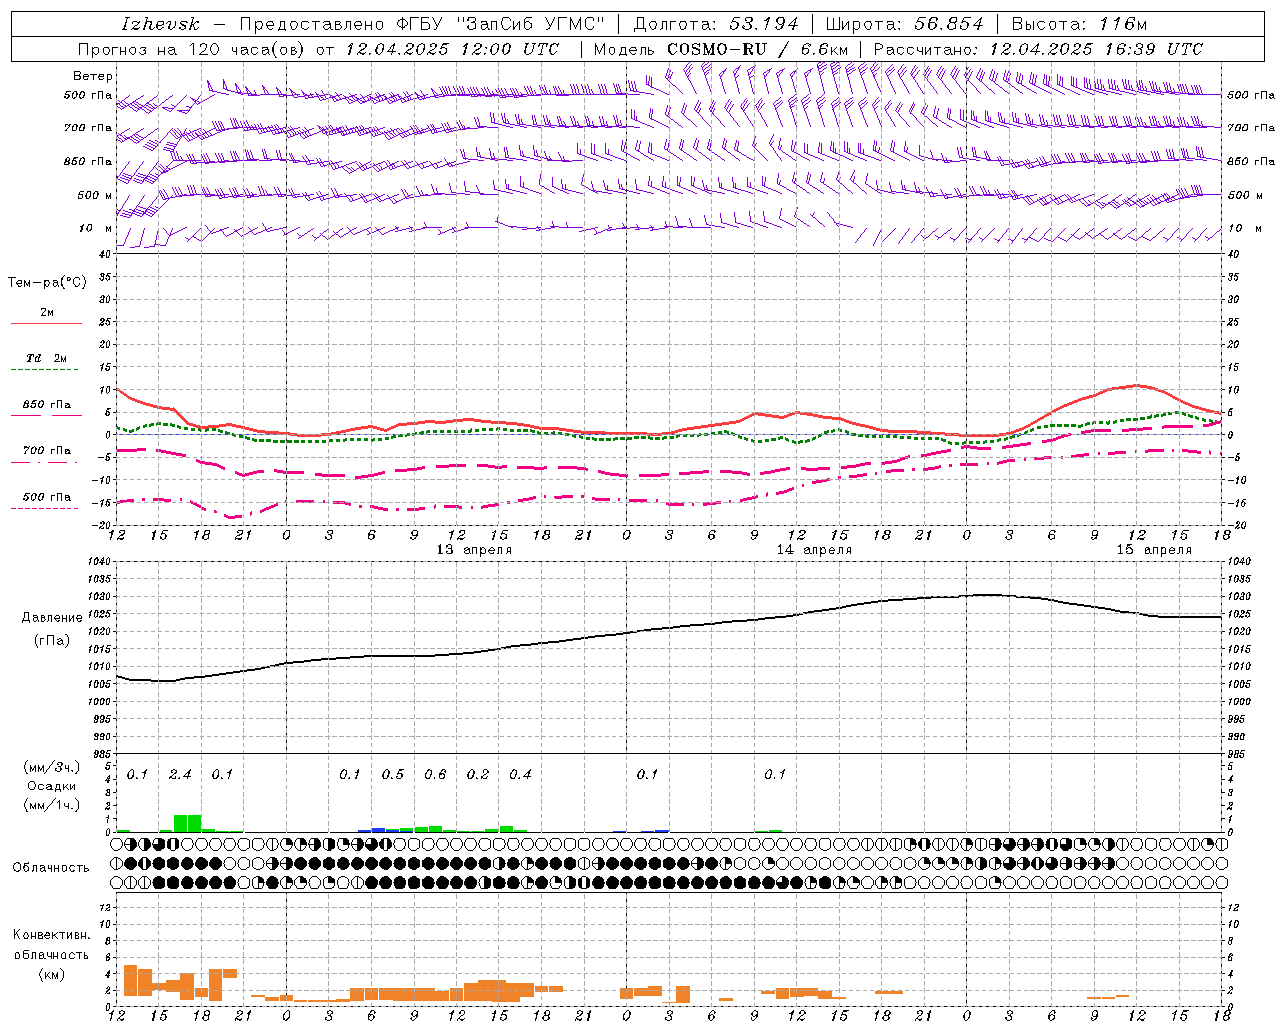Click the 'Облачность' cloudiness label
1280x1024 pixels.
click(51, 868)
